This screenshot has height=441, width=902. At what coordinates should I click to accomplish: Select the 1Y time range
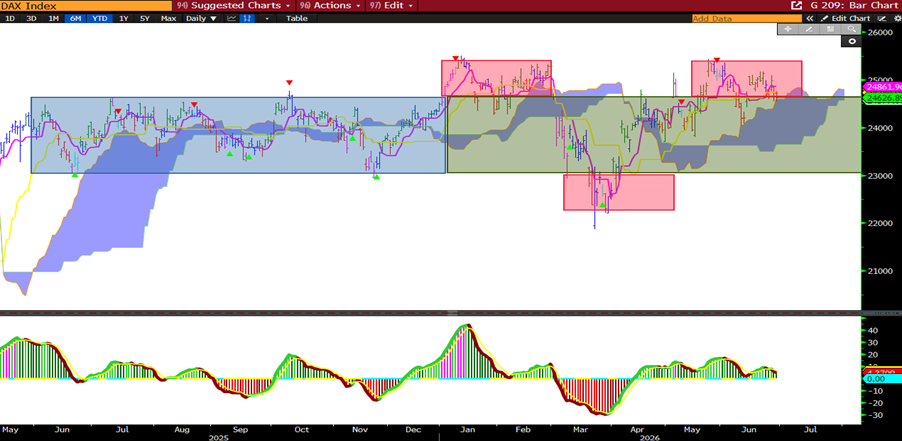124,18
